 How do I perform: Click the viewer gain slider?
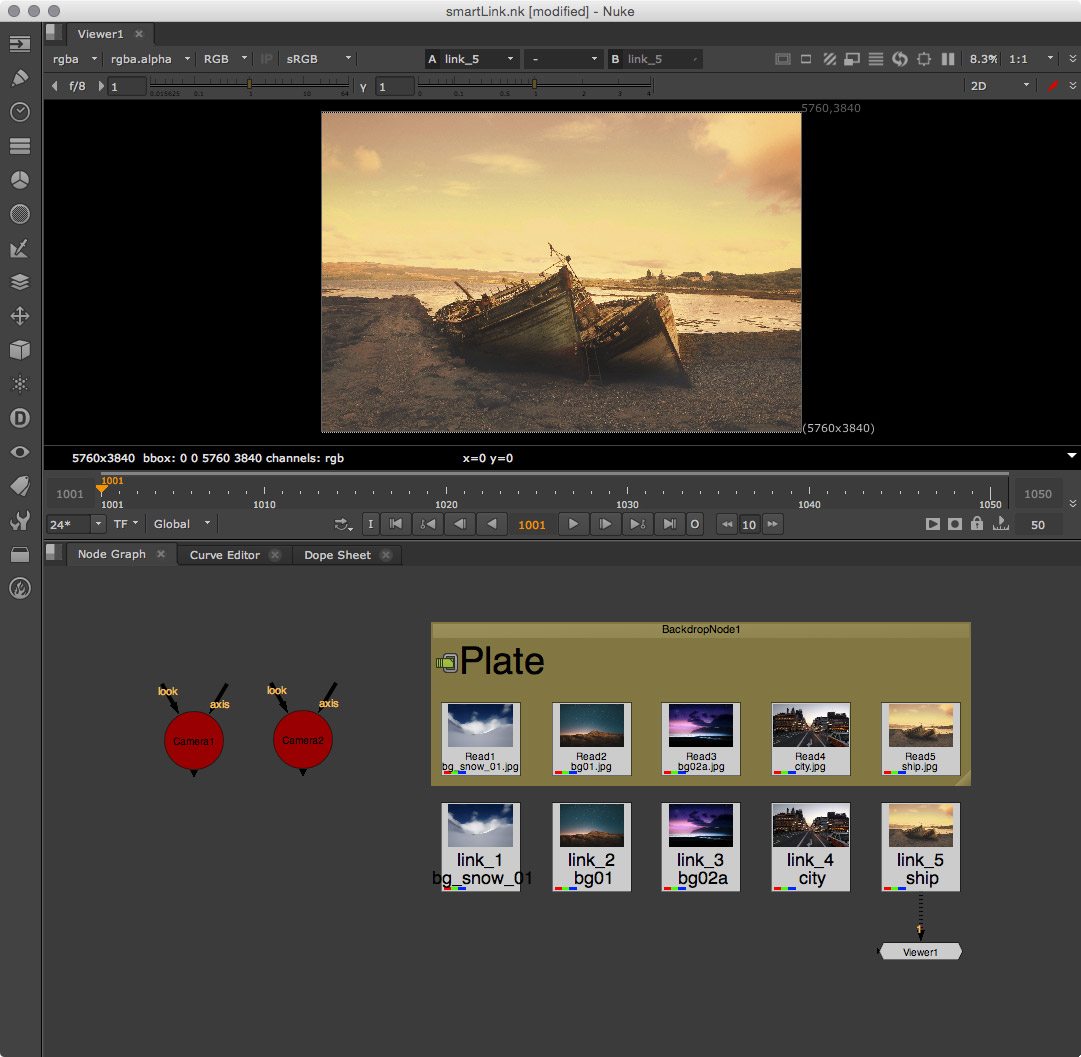click(x=250, y=86)
